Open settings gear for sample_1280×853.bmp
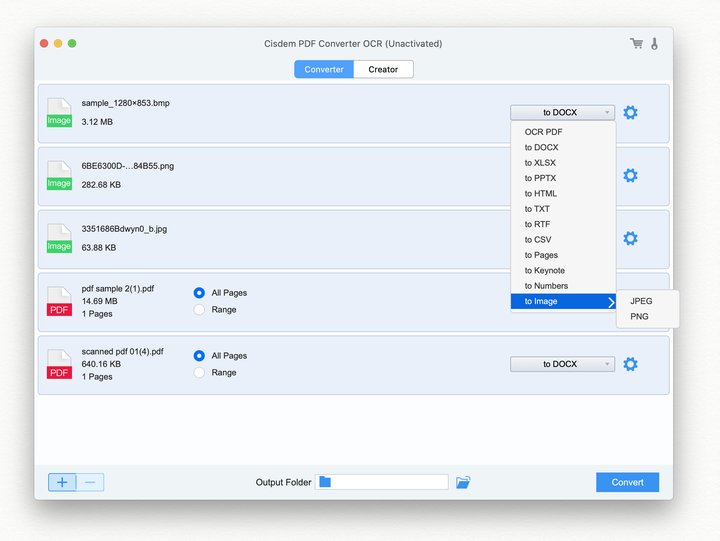 [630, 113]
